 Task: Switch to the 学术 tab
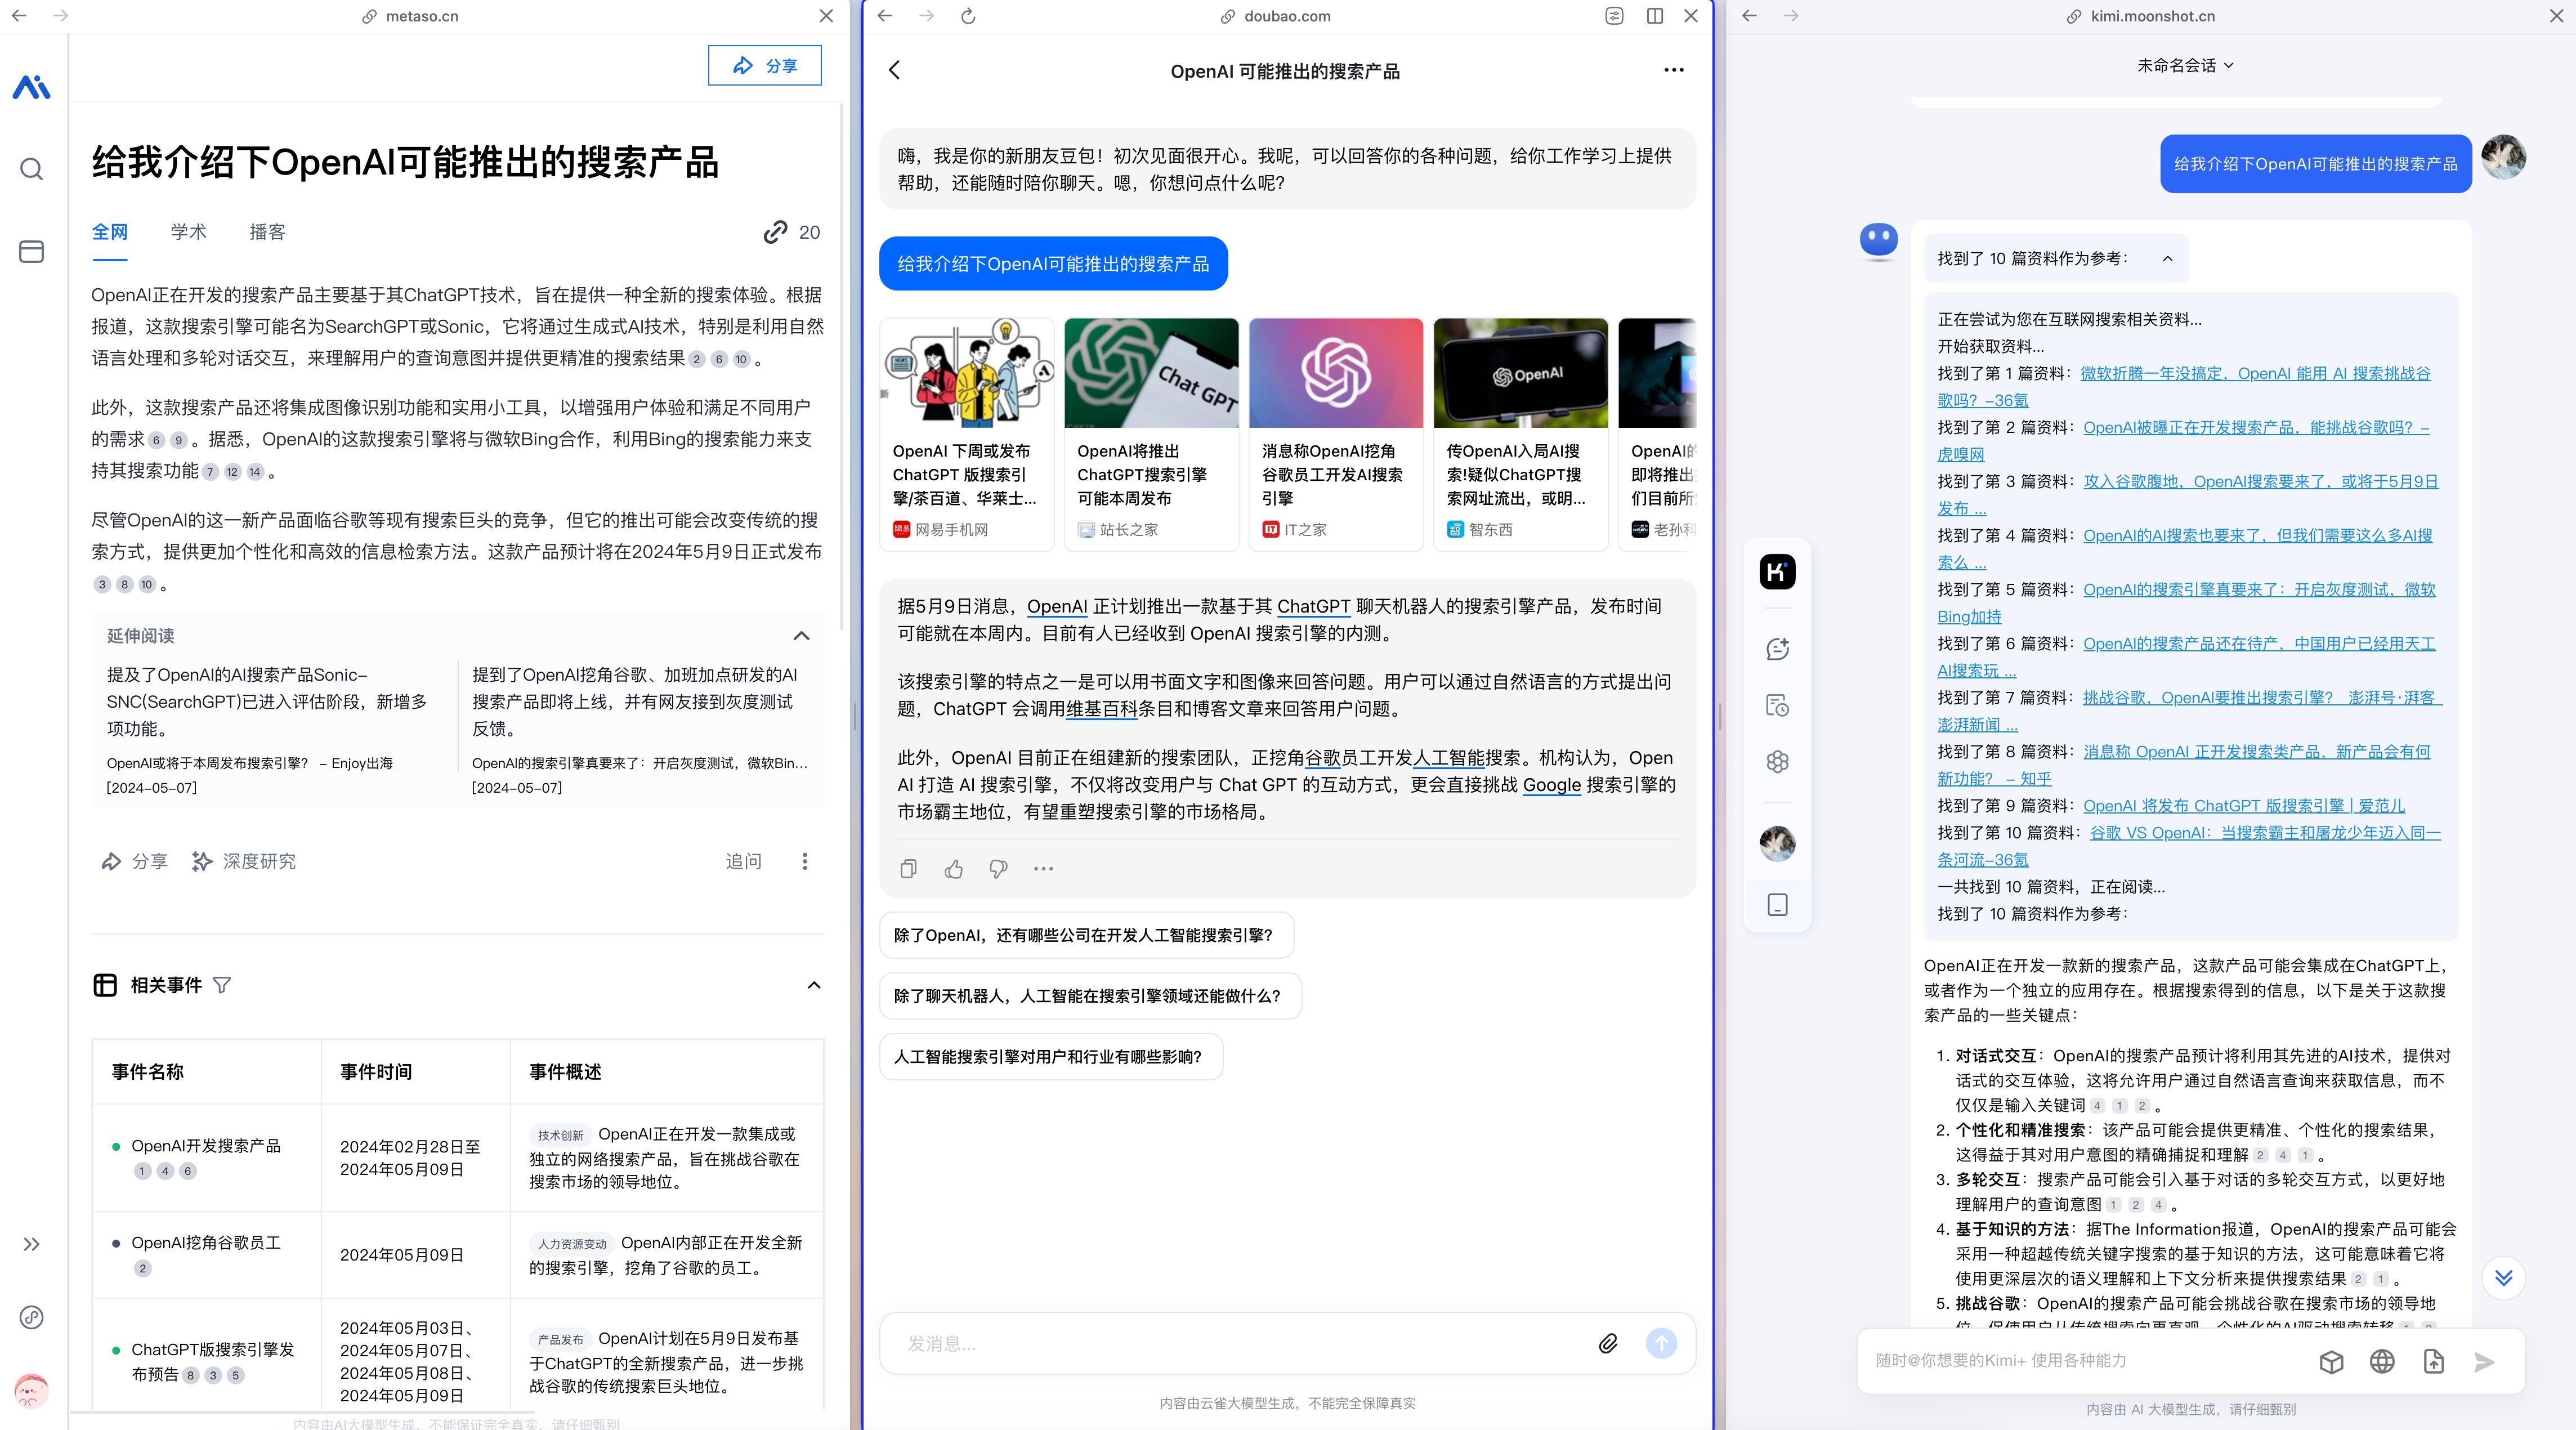pyautogui.click(x=188, y=232)
